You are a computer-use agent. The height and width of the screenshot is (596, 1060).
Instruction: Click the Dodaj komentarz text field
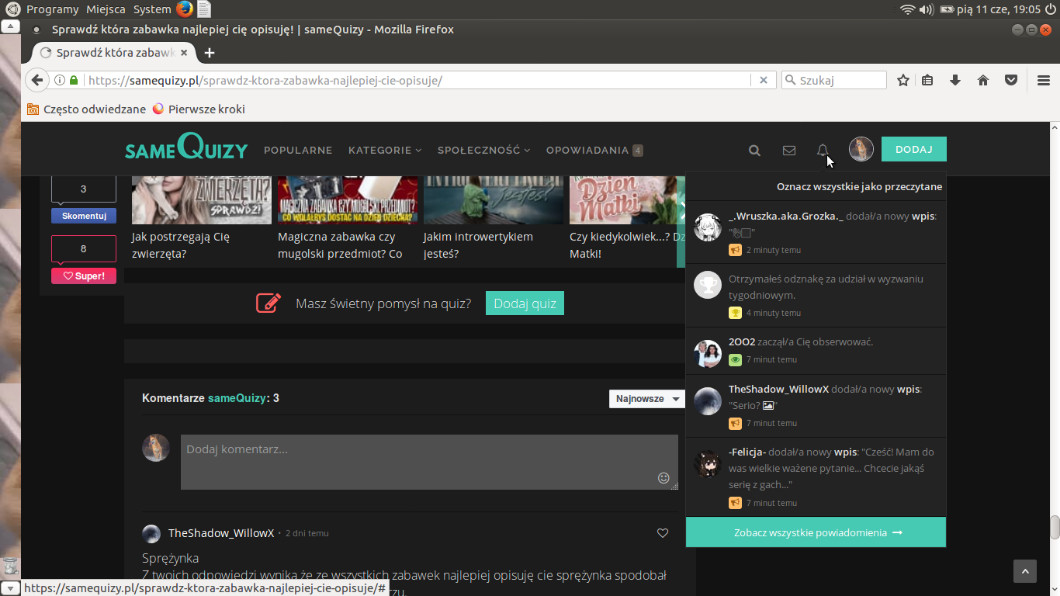pyautogui.click(x=420, y=460)
